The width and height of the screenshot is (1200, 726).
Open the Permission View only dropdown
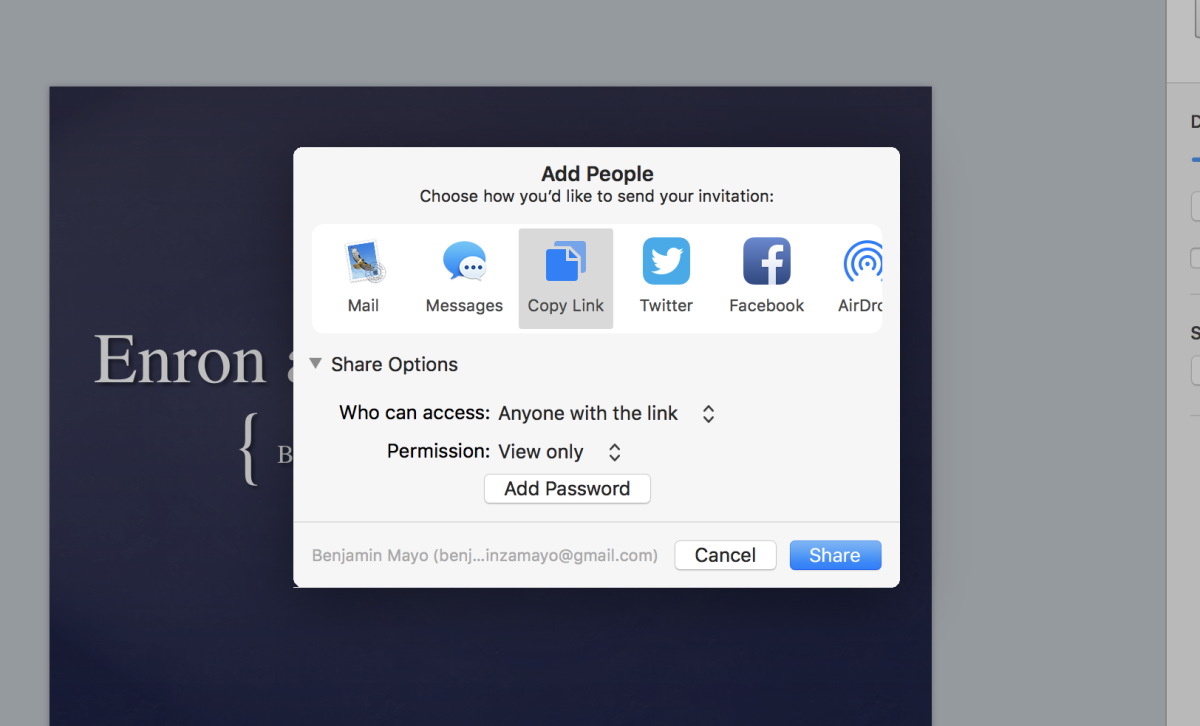pyautogui.click(x=560, y=452)
